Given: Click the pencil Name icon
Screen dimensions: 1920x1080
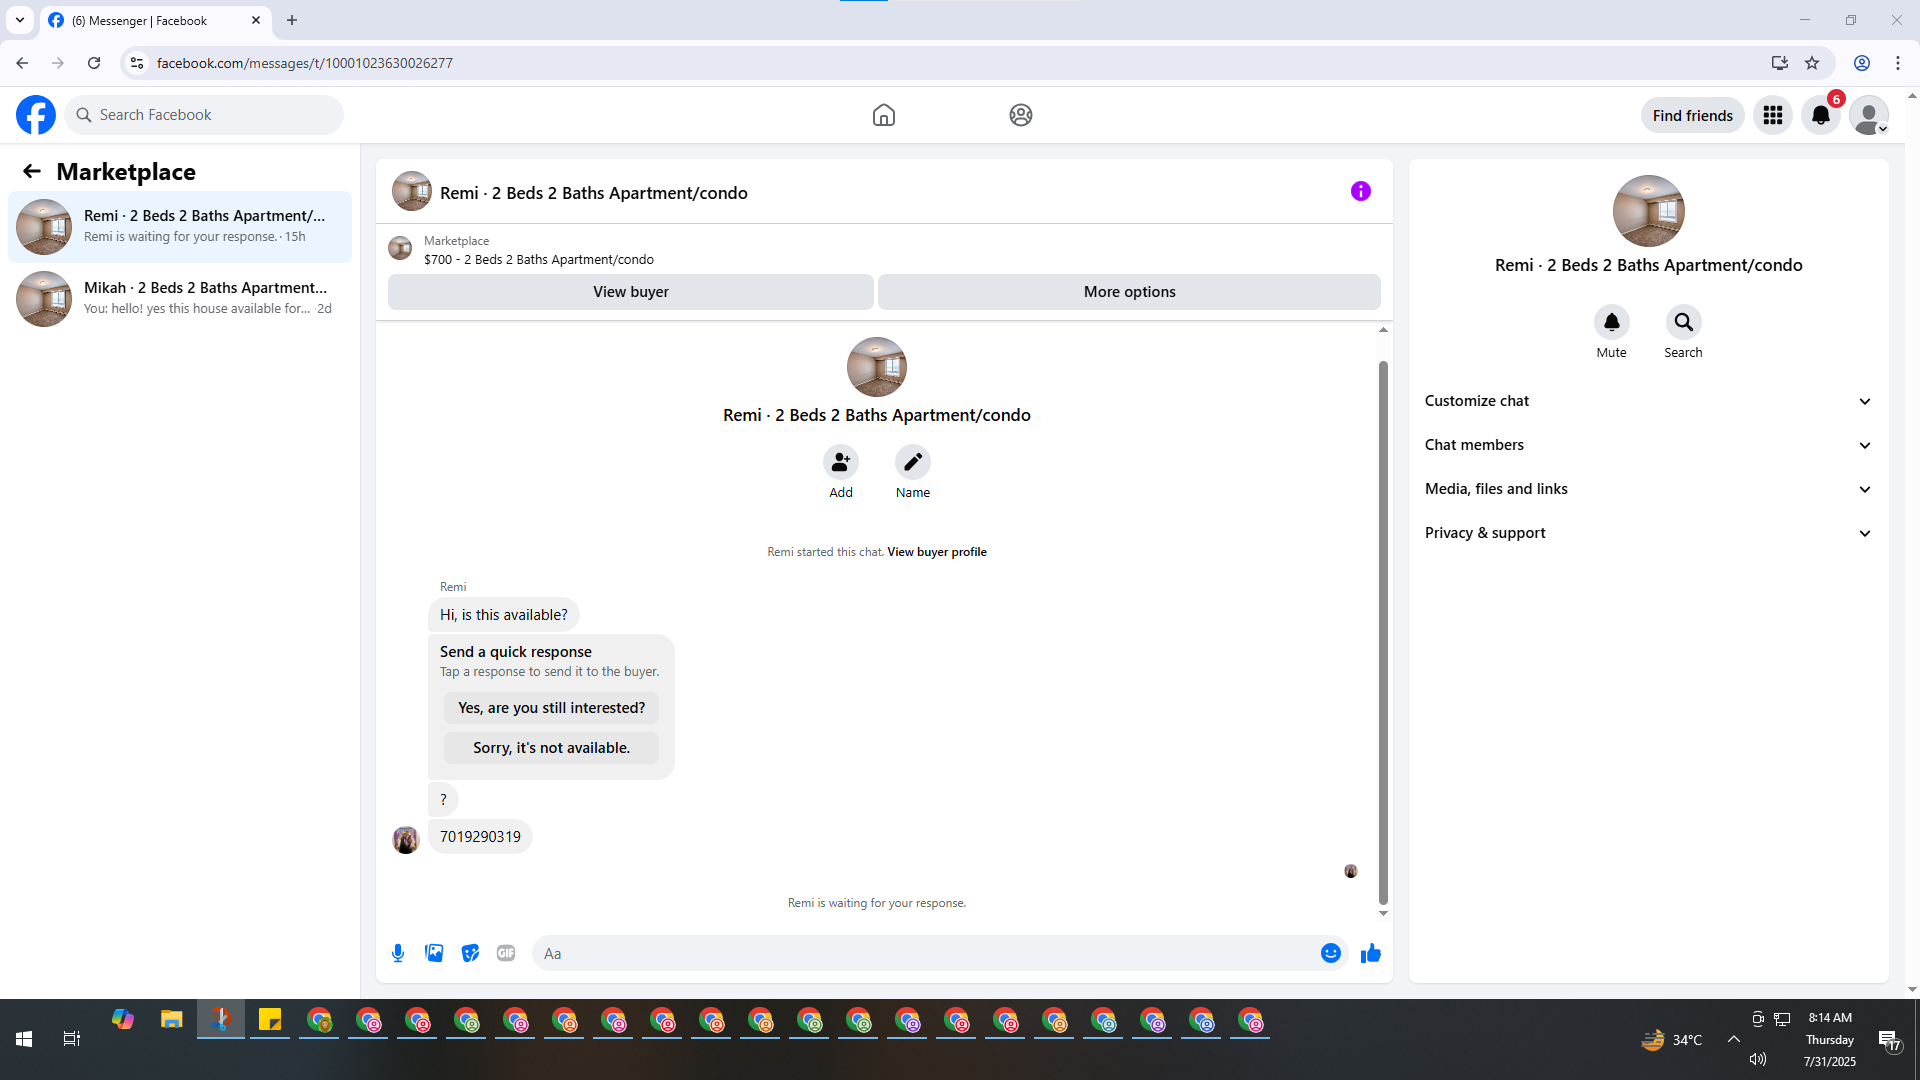Looking at the screenshot, I should (x=912, y=462).
